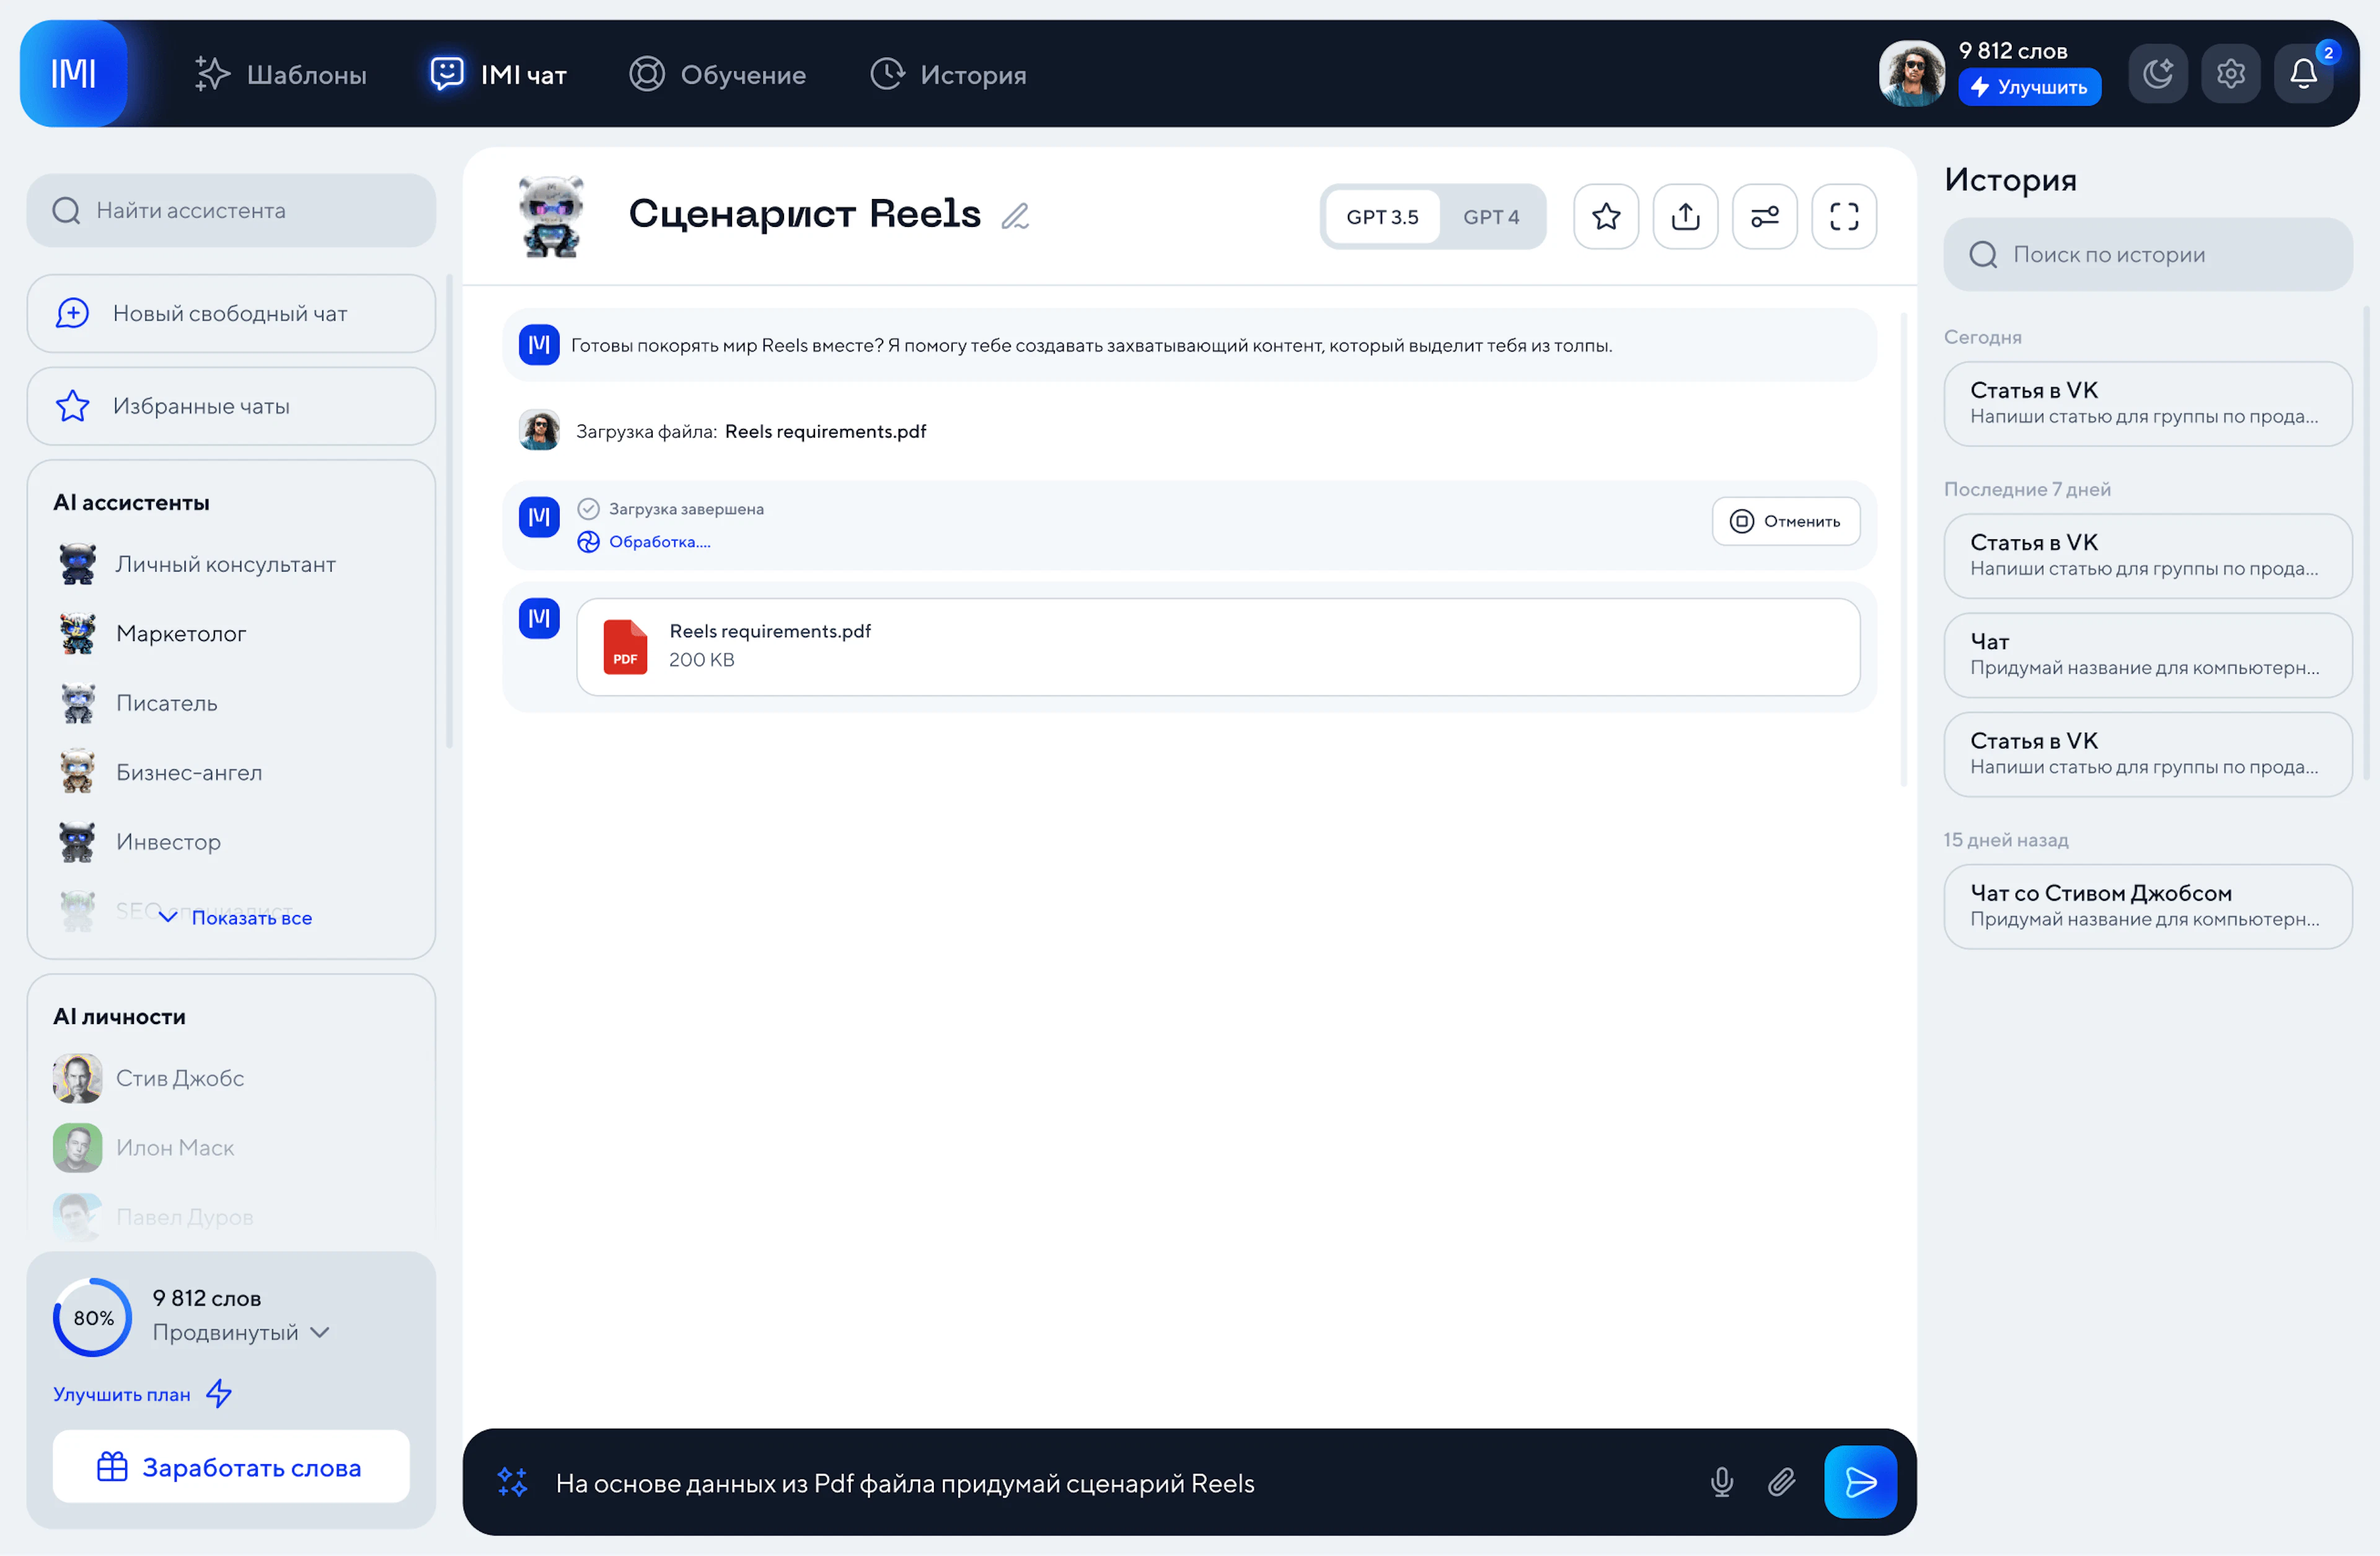This screenshot has height=1556, width=2380.
Task: Click the Сценарист Reels robot avatar
Action: coord(551,216)
